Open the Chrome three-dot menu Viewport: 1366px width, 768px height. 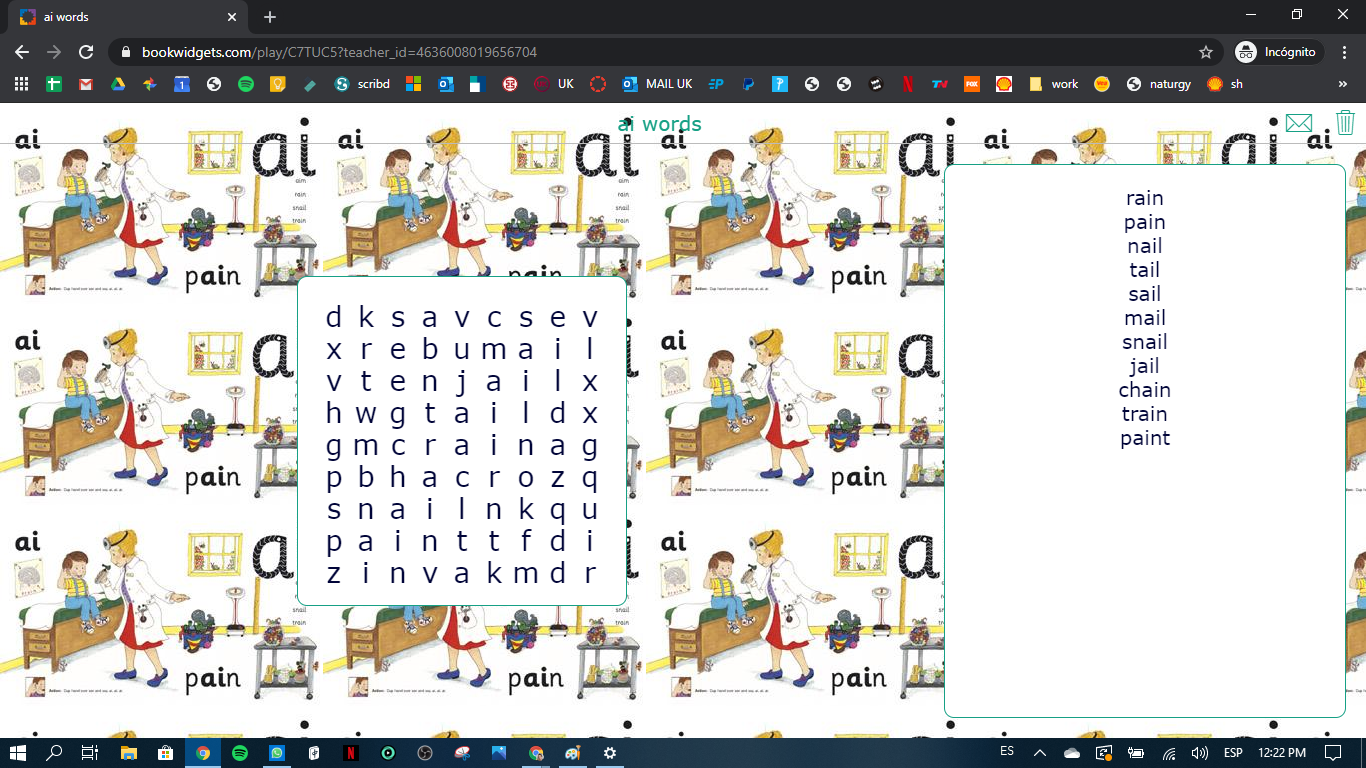point(1344,52)
